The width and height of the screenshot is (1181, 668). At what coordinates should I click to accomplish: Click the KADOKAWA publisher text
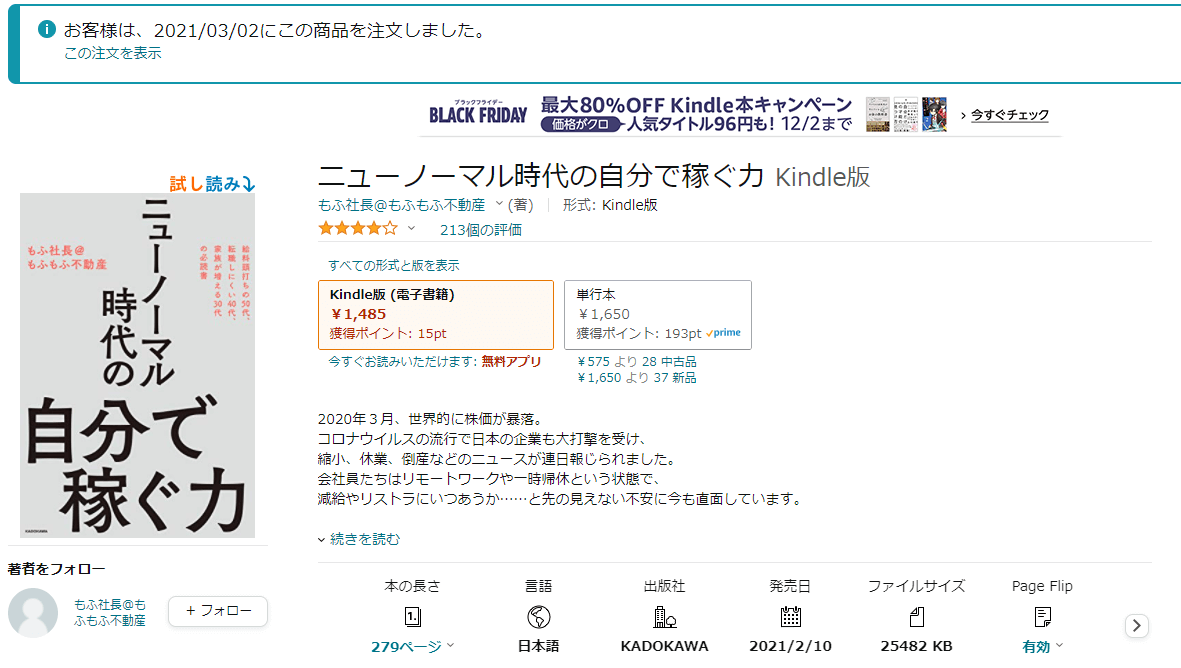pyautogui.click(x=664, y=646)
